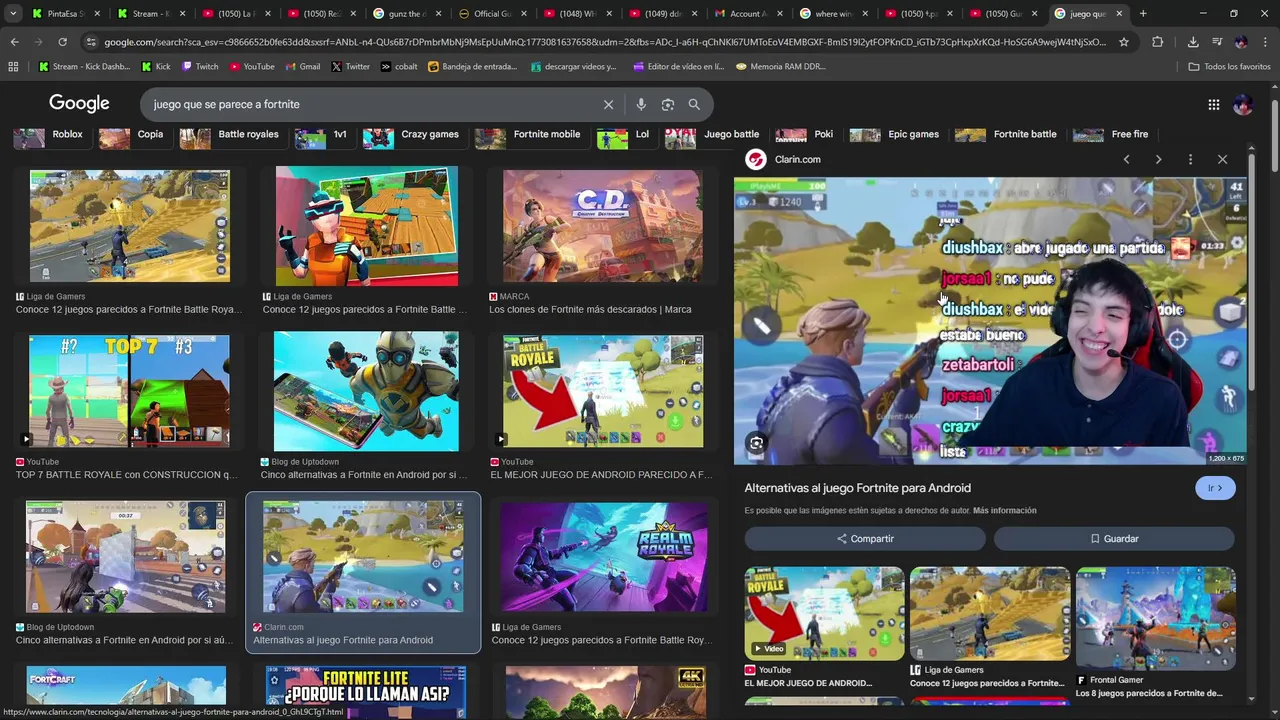Open the Kick bookmark

click(156, 67)
